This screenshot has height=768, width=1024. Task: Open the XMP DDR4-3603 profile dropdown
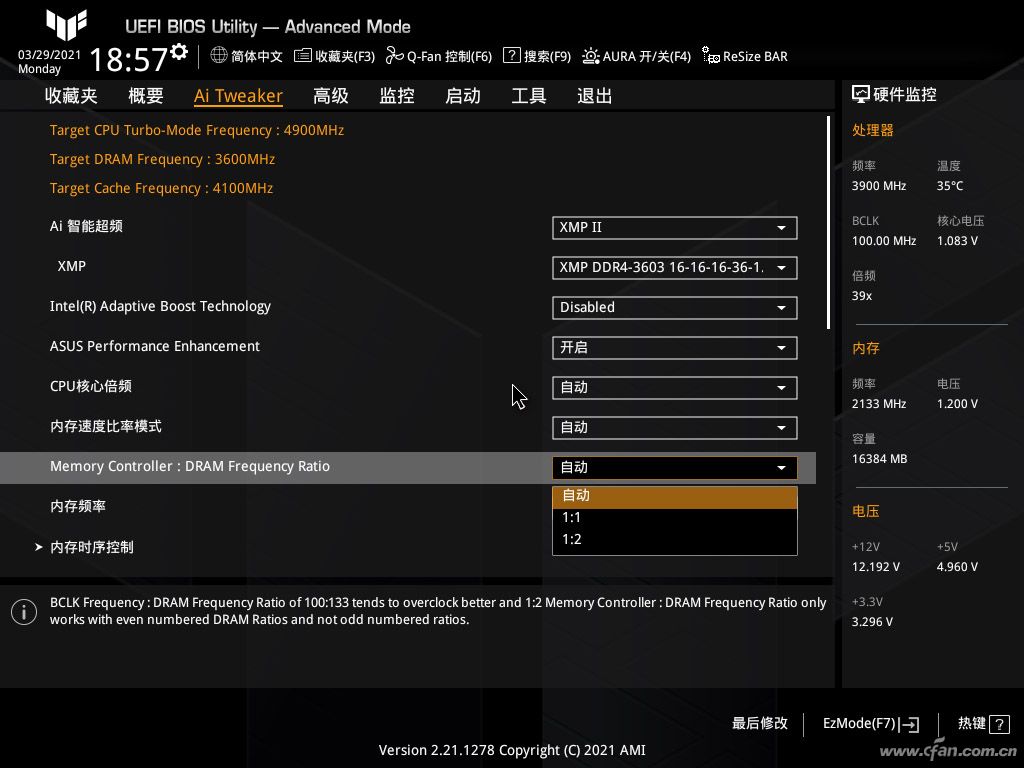pyautogui.click(x=675, y=268)
